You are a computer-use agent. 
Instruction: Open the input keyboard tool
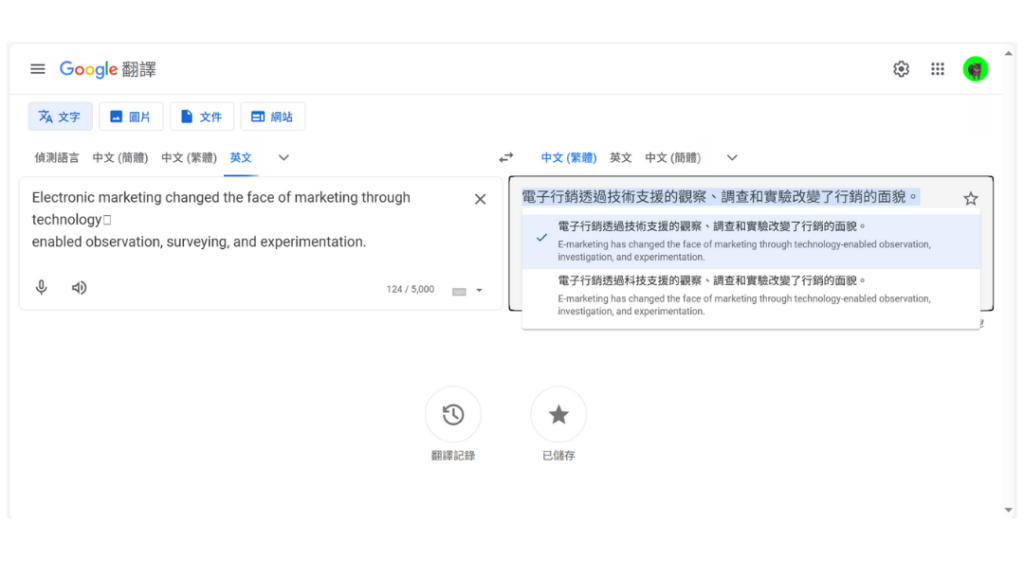pos(459,291)
